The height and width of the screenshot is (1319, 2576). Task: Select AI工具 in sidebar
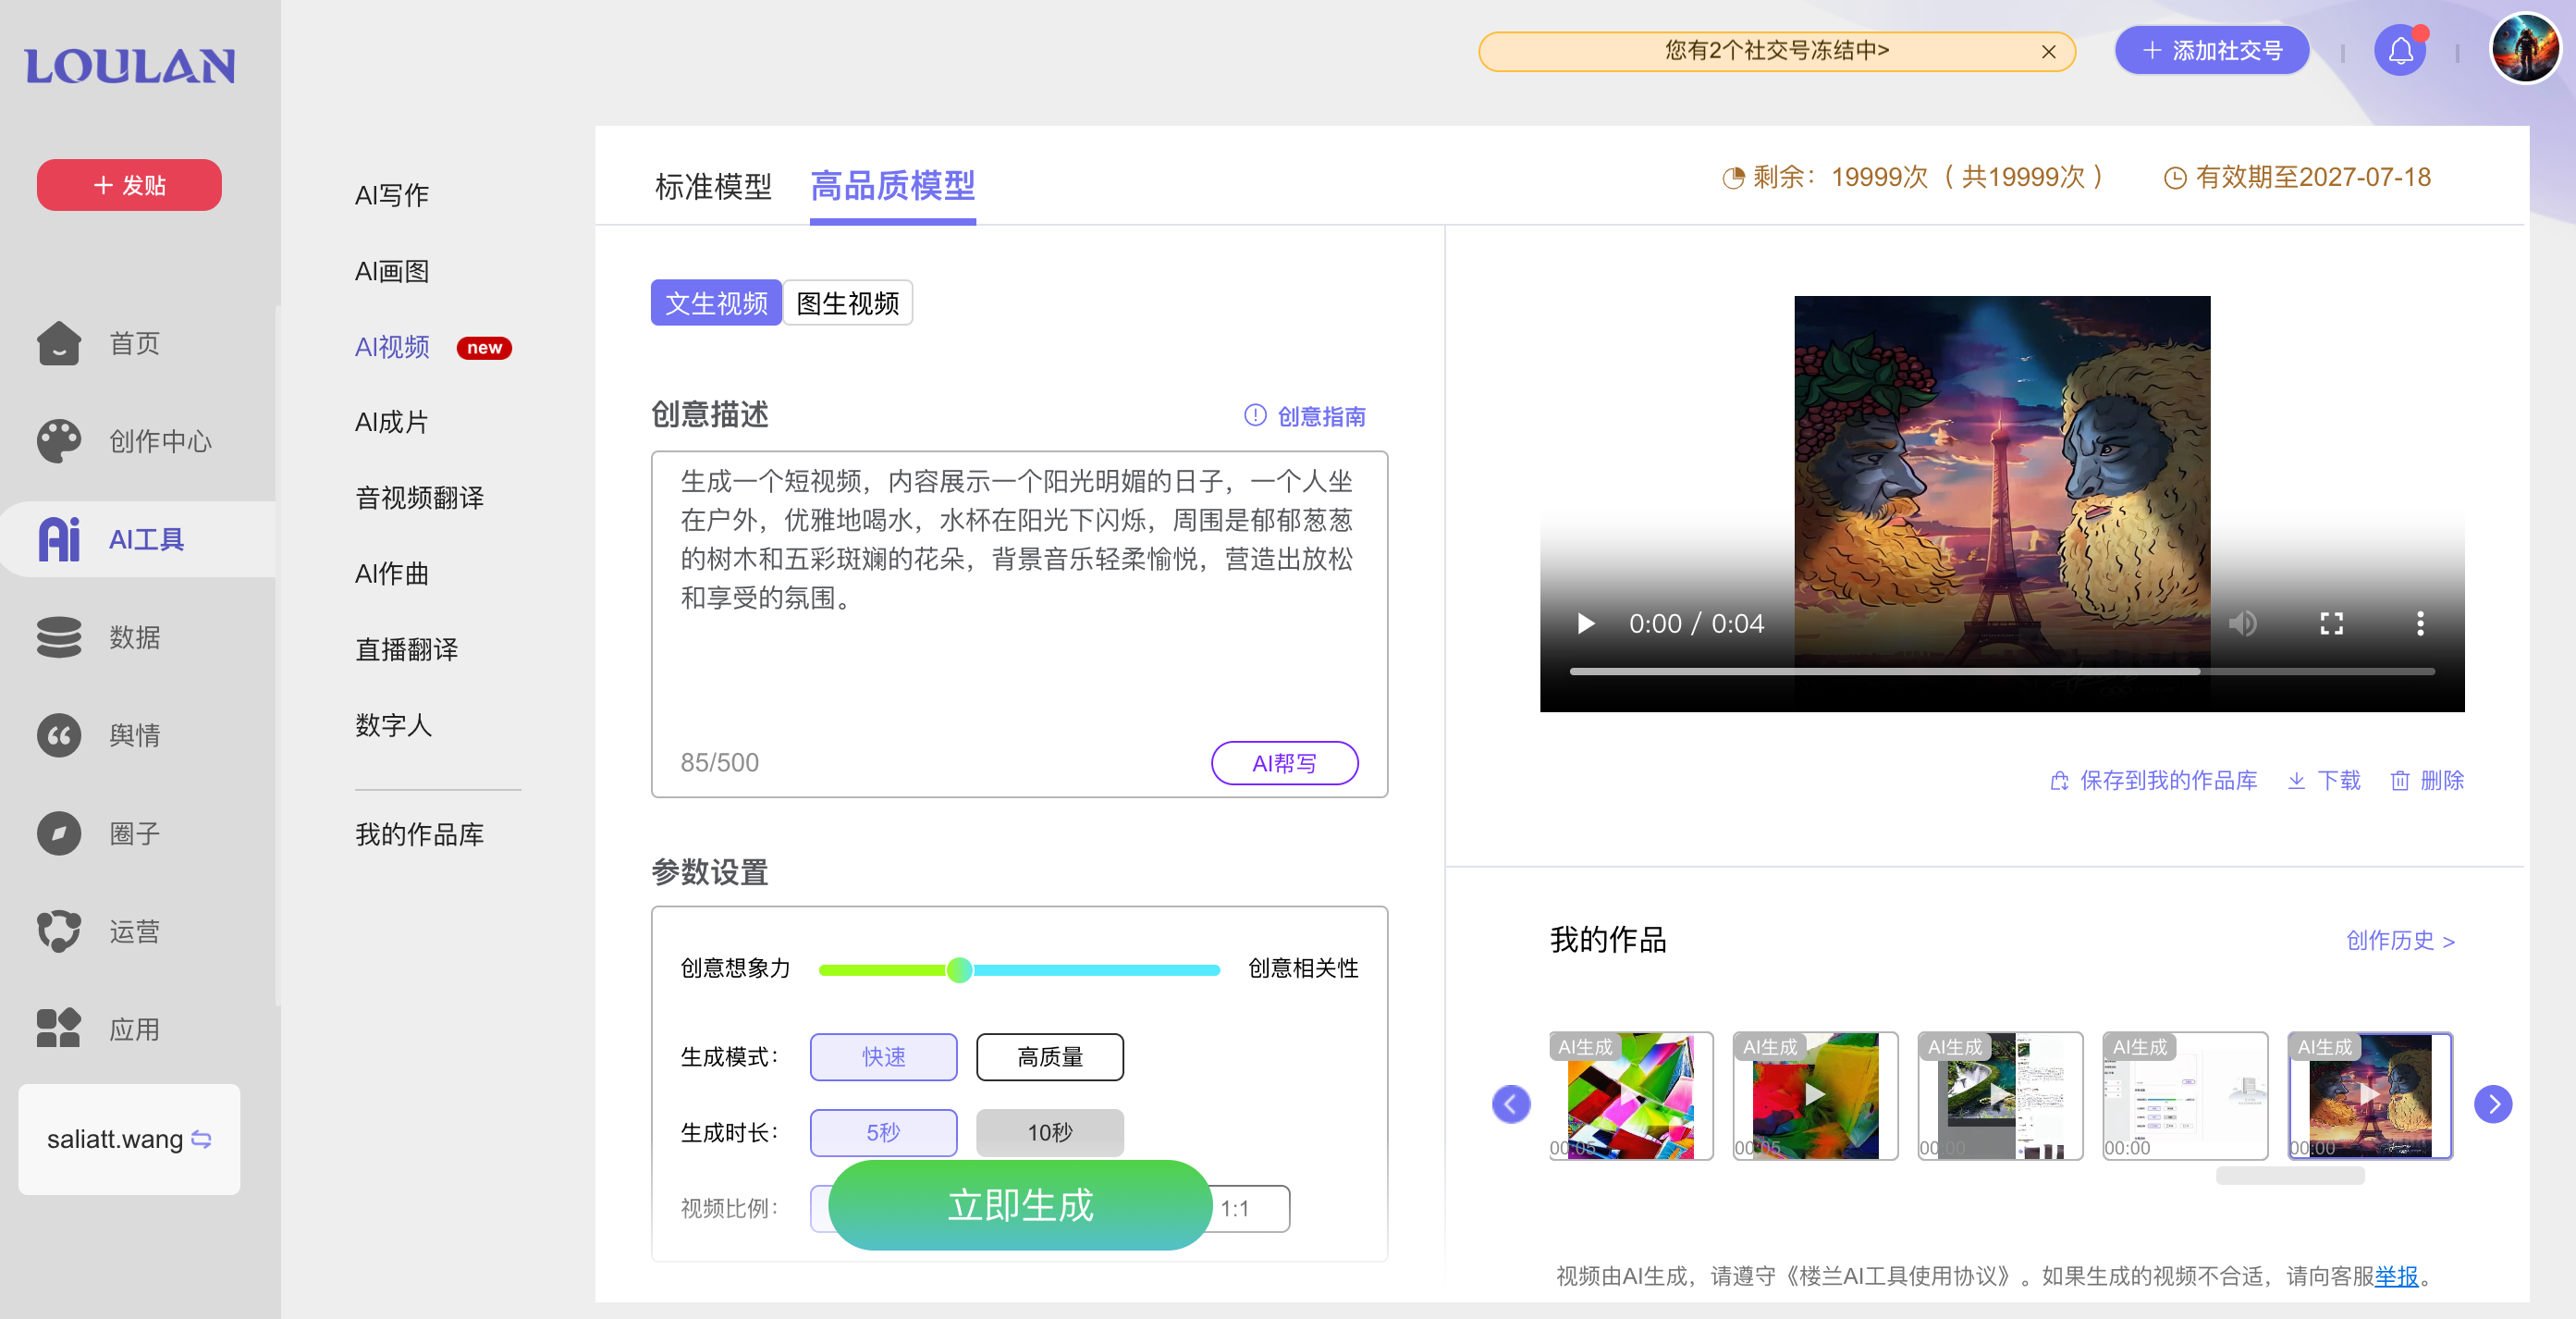click(x=137, y=539)
